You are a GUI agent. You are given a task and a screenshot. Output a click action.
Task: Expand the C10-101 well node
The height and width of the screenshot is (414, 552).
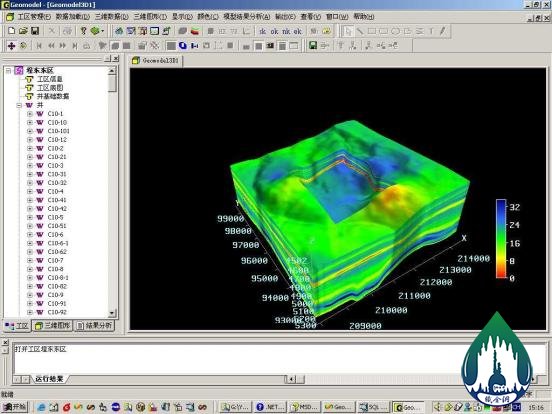coord(30,131)
